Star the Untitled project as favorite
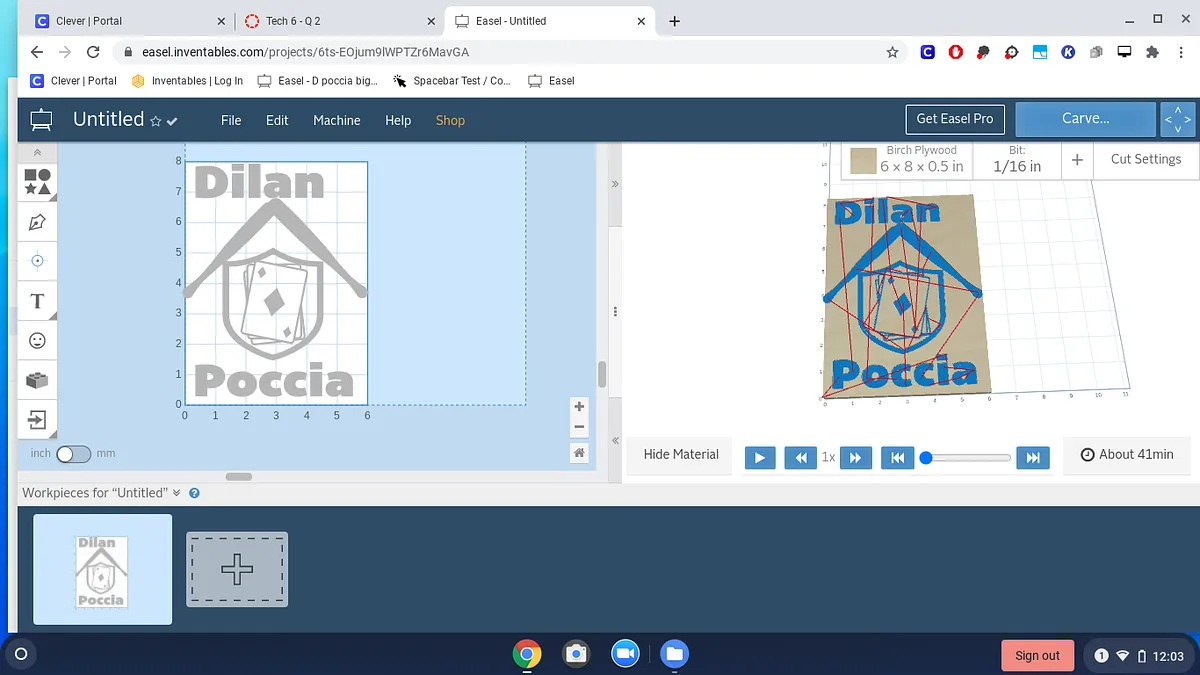 [x=156, y=121]
